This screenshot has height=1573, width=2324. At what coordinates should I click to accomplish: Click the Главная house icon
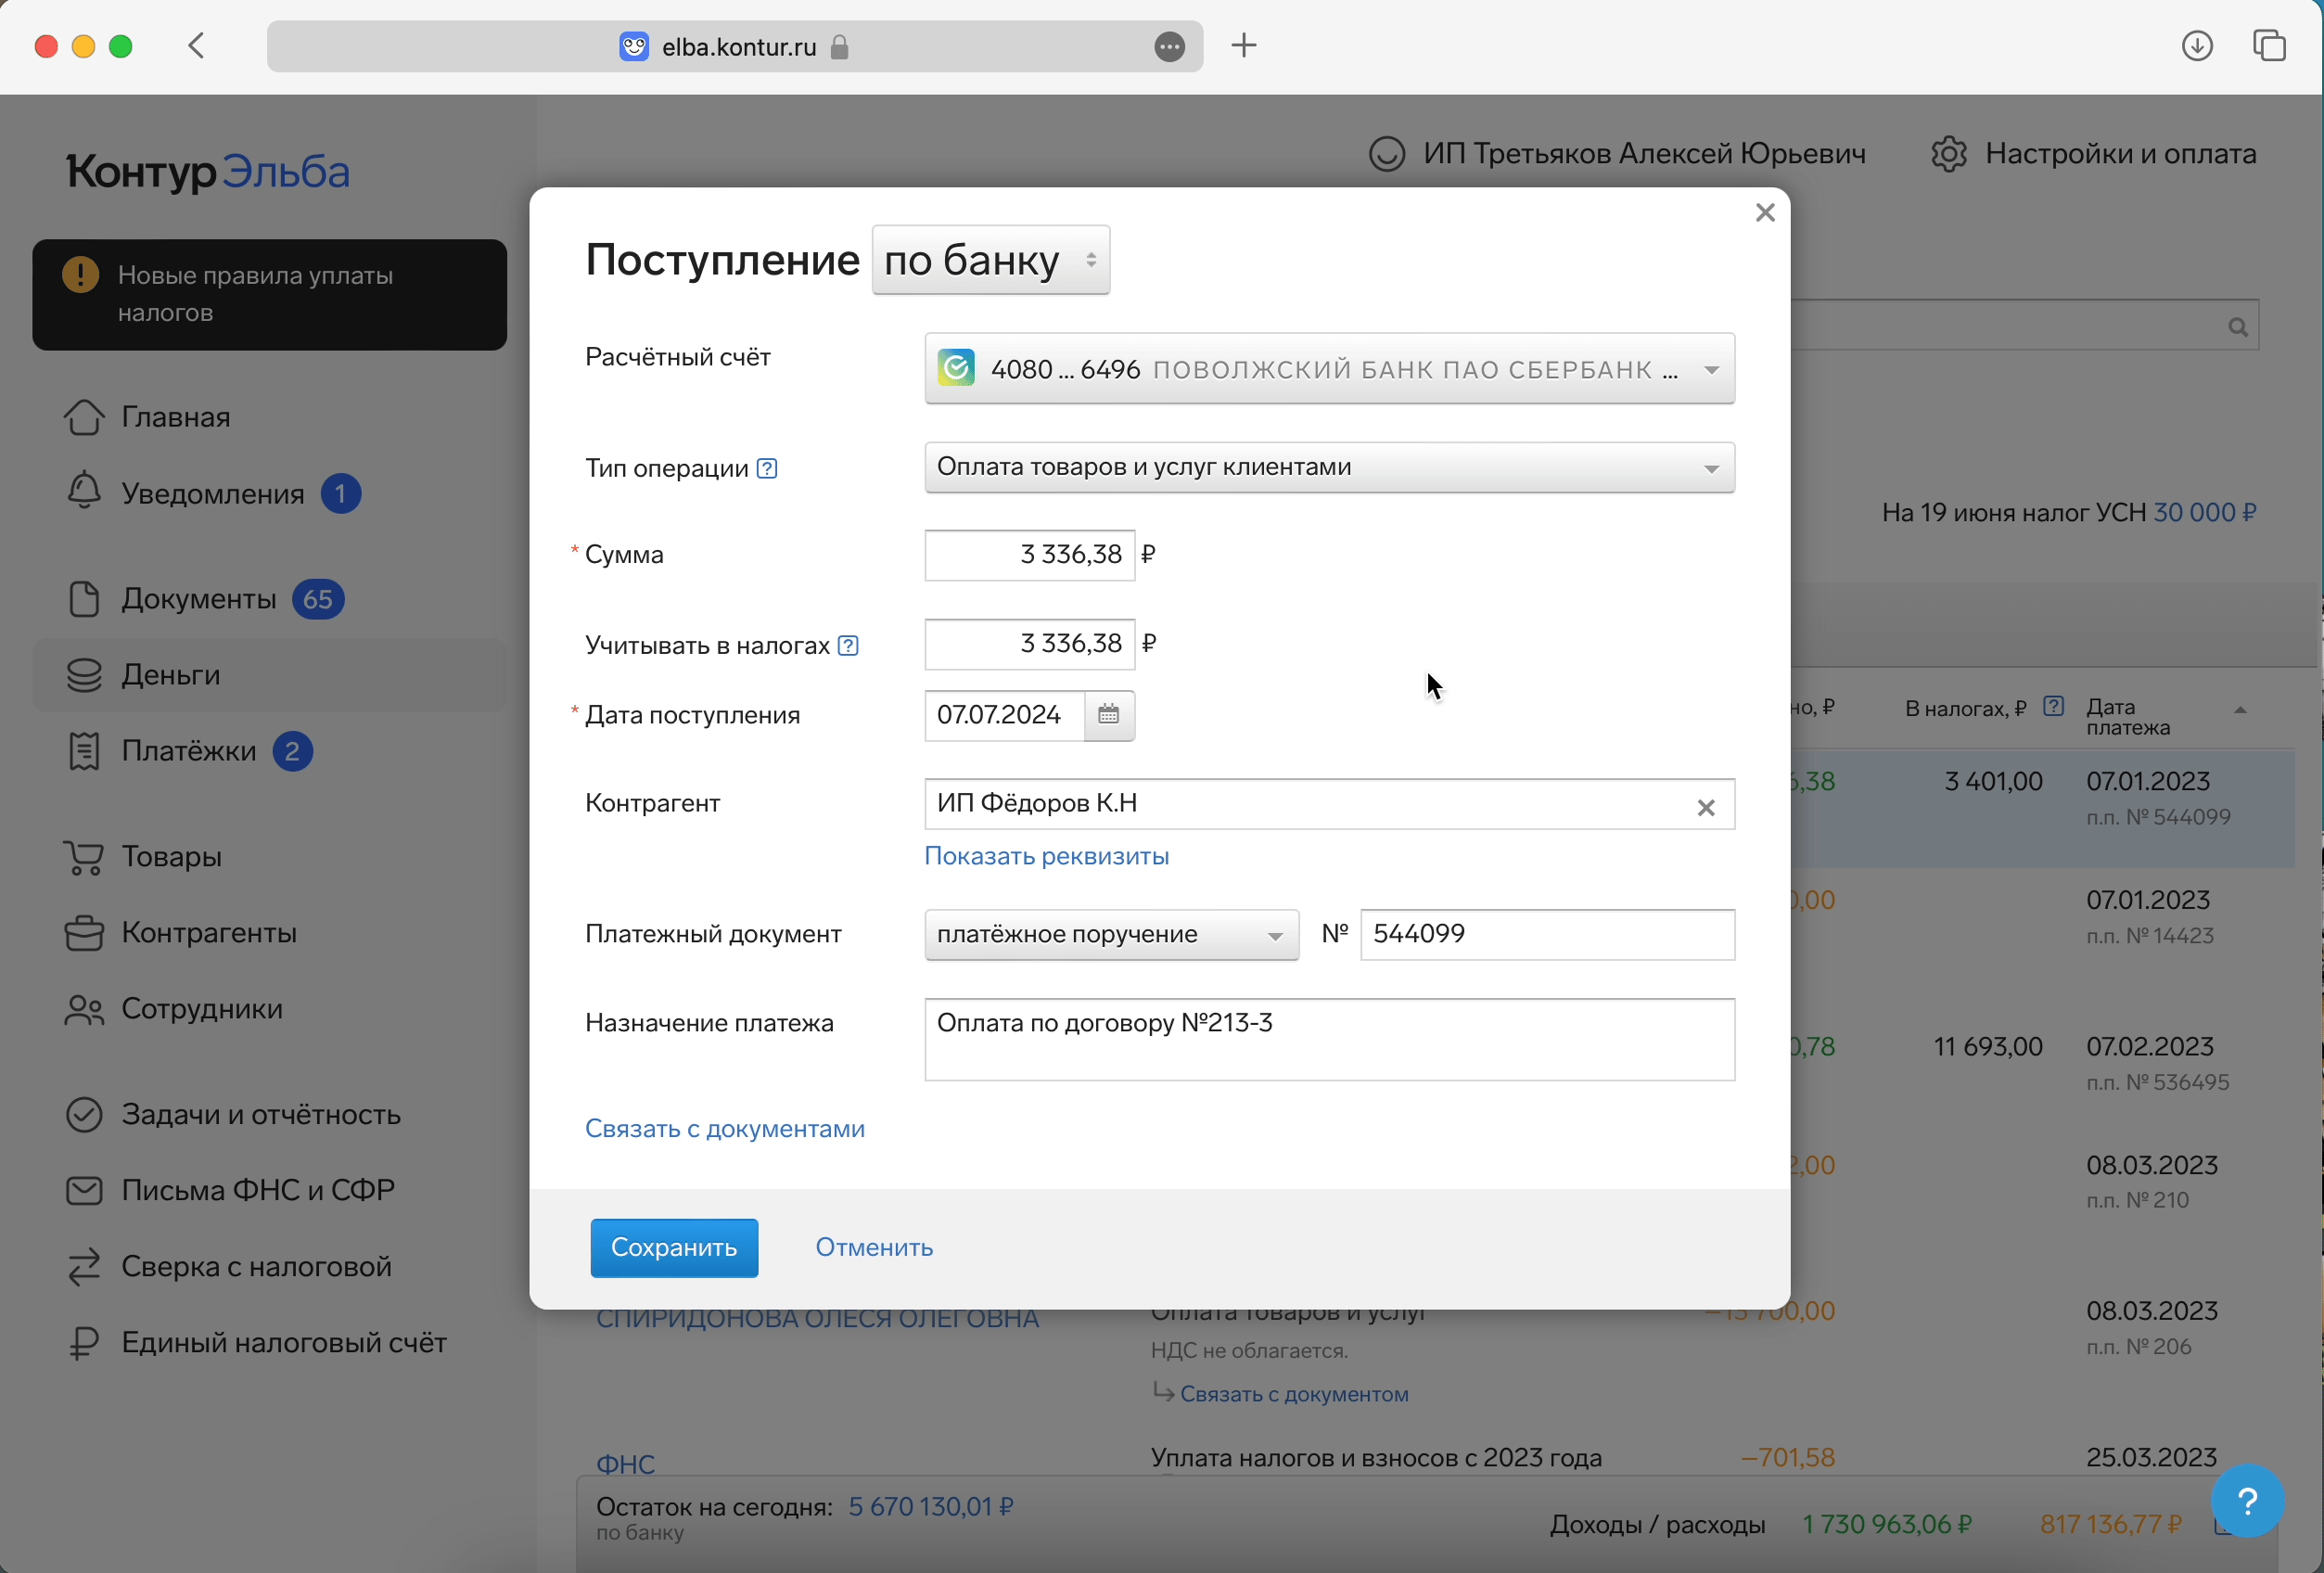pyautogui.click(x=84, y=418)
